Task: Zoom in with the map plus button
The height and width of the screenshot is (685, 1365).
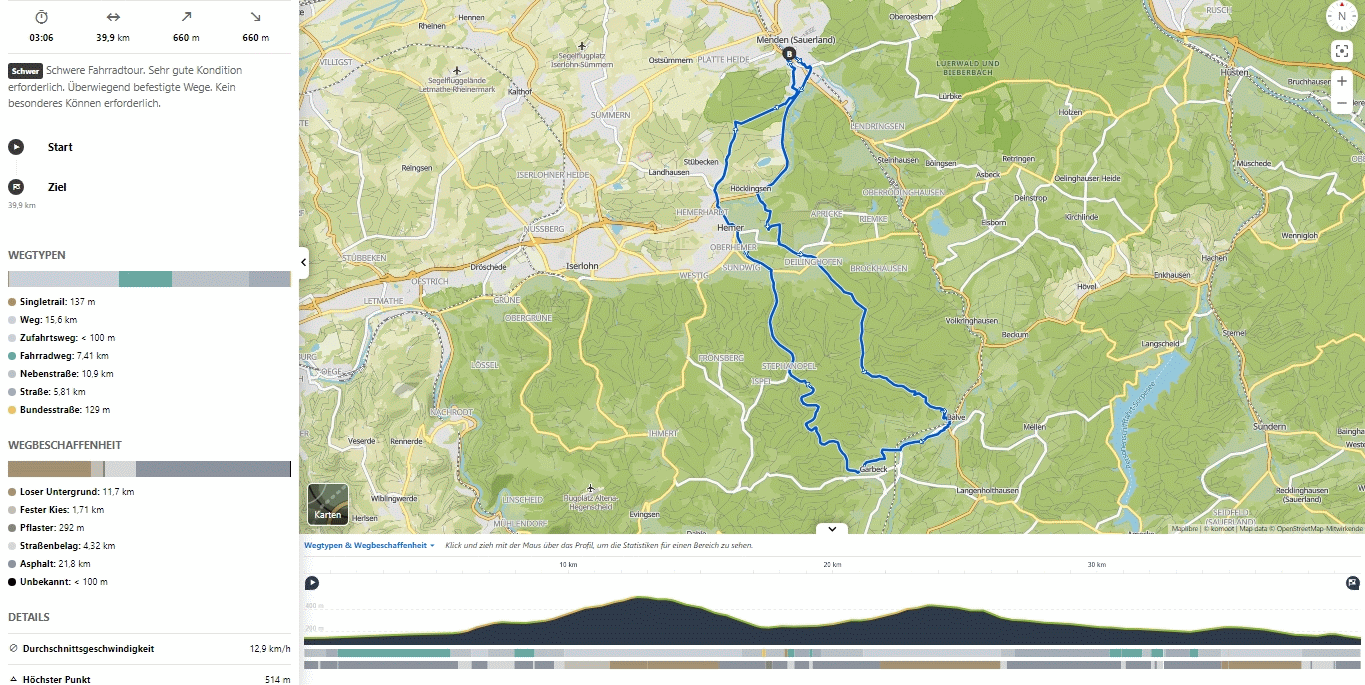Action: point(1341,81)
